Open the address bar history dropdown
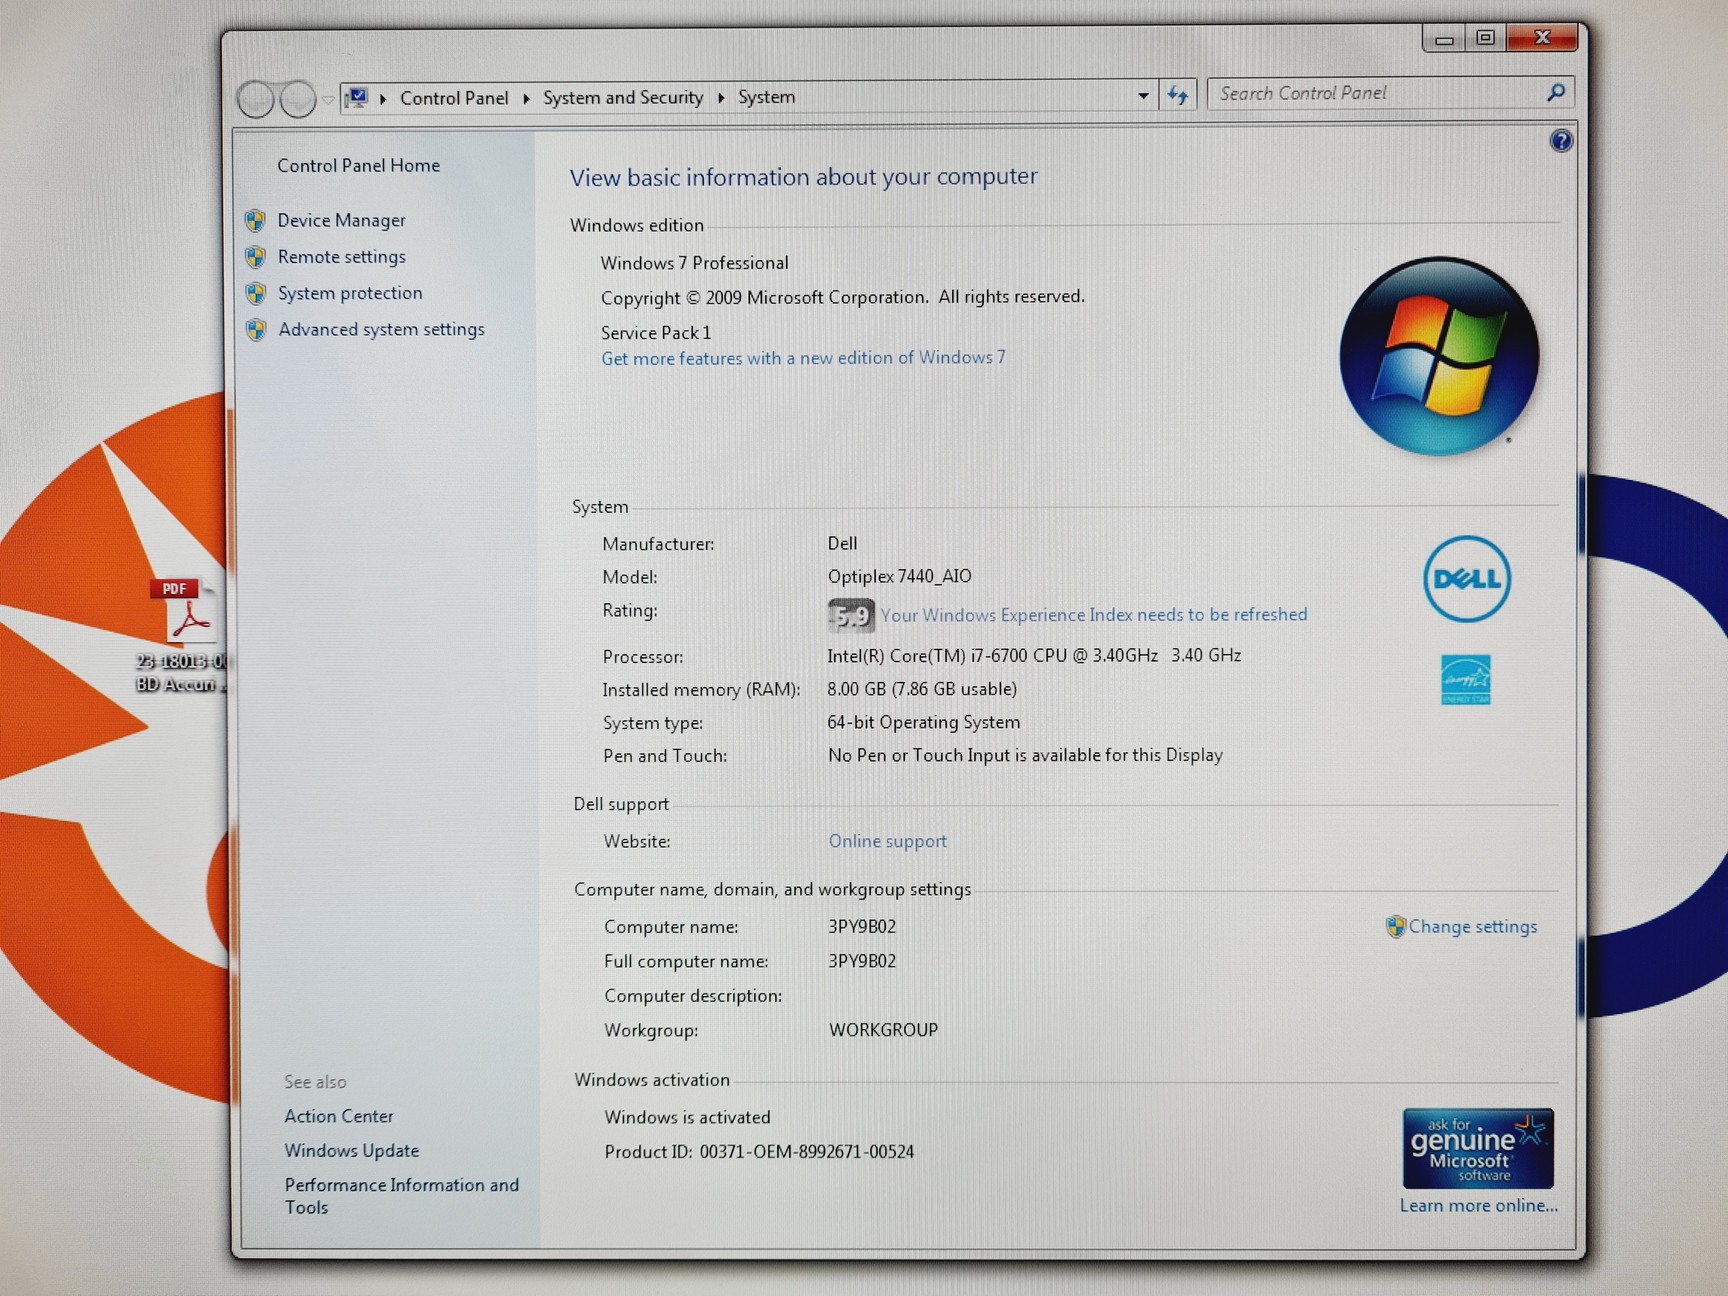 click(1143, 96)
